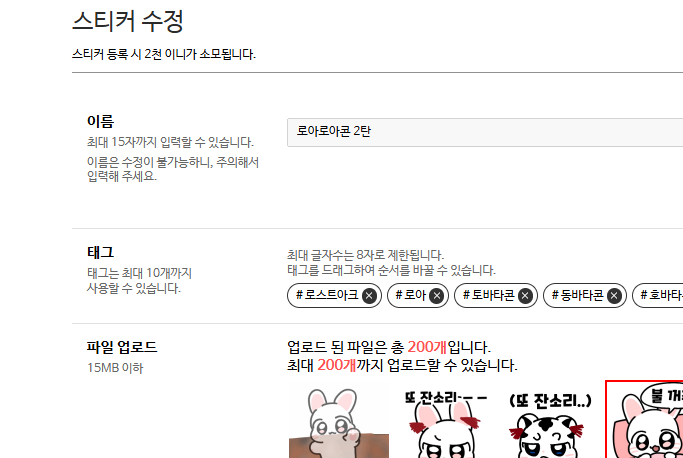
Task: Select the red-bordered rabbit sticker thumbnail
Action: tap(644, 419)
